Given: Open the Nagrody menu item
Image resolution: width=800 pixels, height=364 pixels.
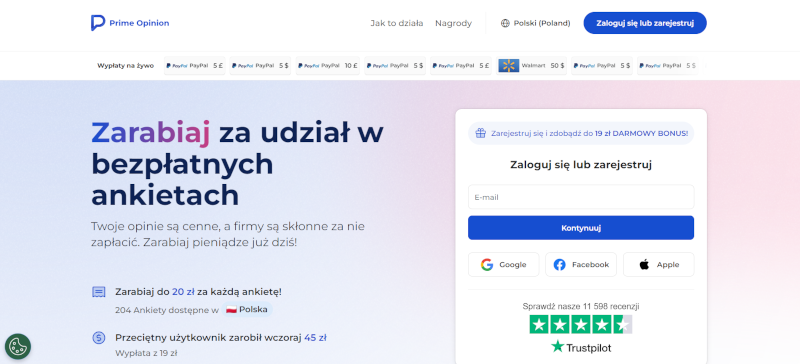Looking at the screenshot, I should (453, 23).
